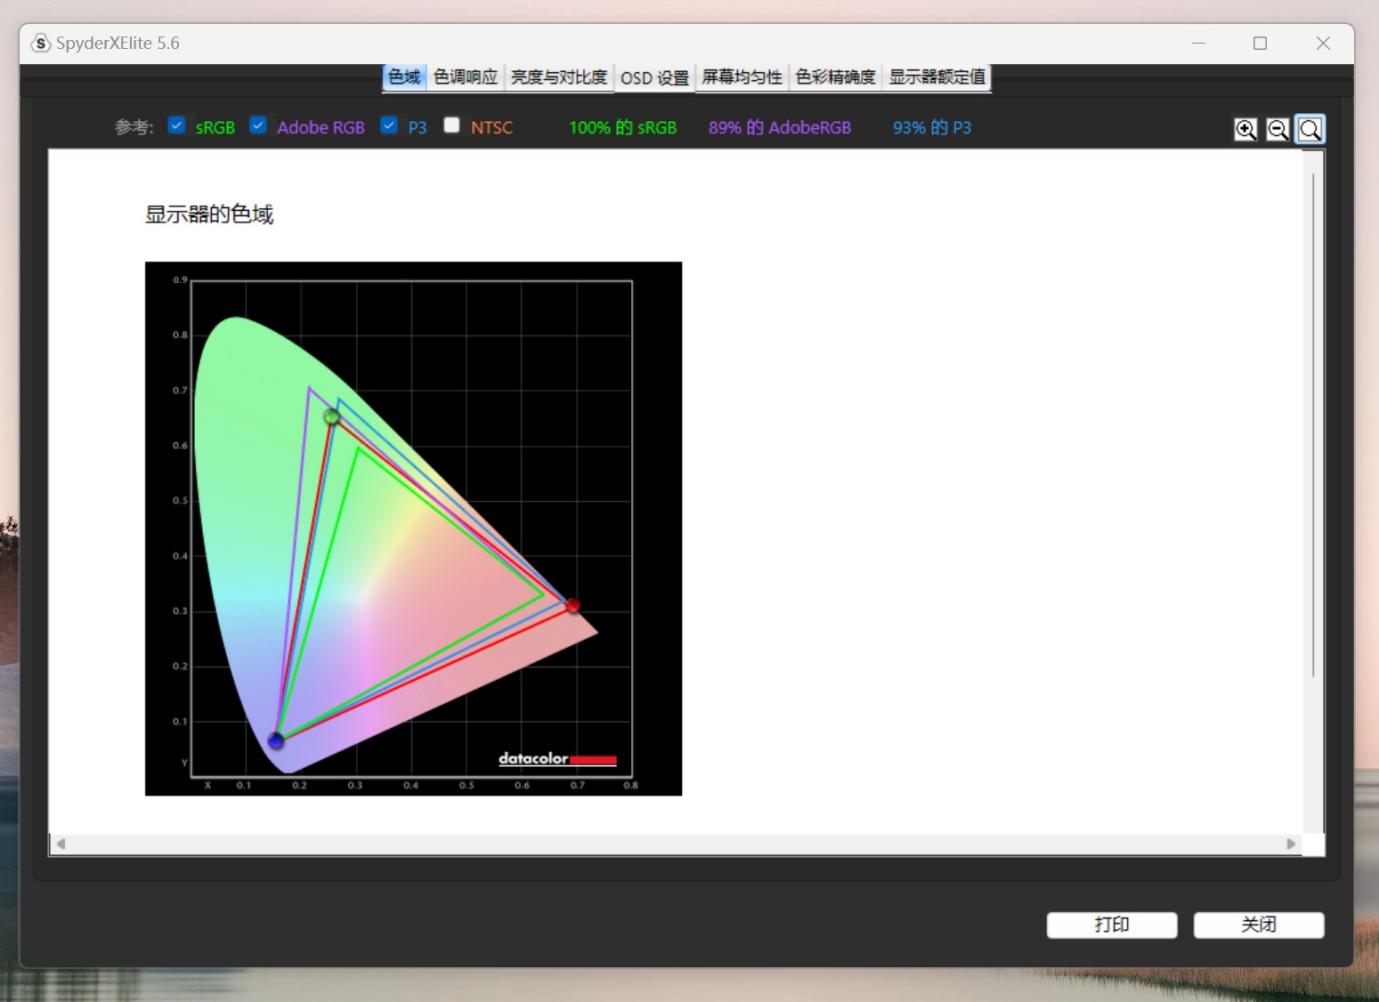Image resolution: width=1379 pixels, height=1002 pixels.
Task: Minimize the SpyderXElite window
Action: tap(1198, 43)
